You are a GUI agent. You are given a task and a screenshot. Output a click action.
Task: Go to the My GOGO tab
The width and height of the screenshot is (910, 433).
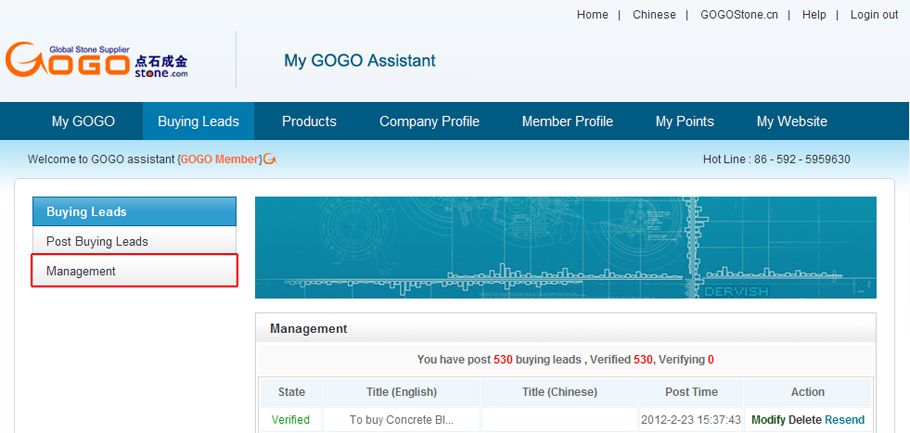click(83, 121)
